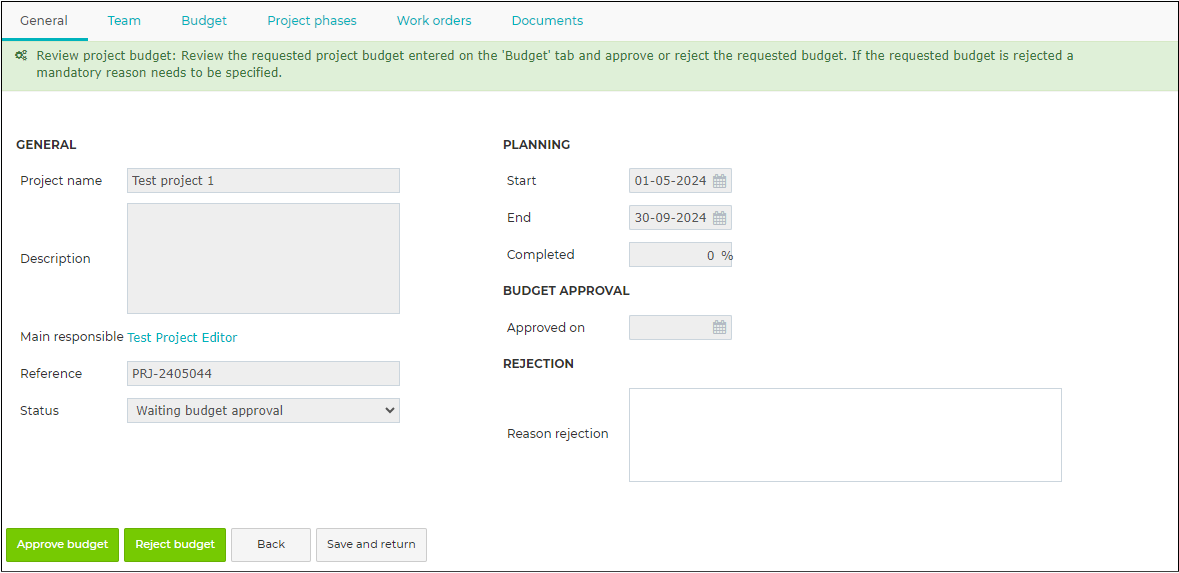Open the Documents tab
The height and width of the screenshot is (573, 1179).
coord(547,21)
